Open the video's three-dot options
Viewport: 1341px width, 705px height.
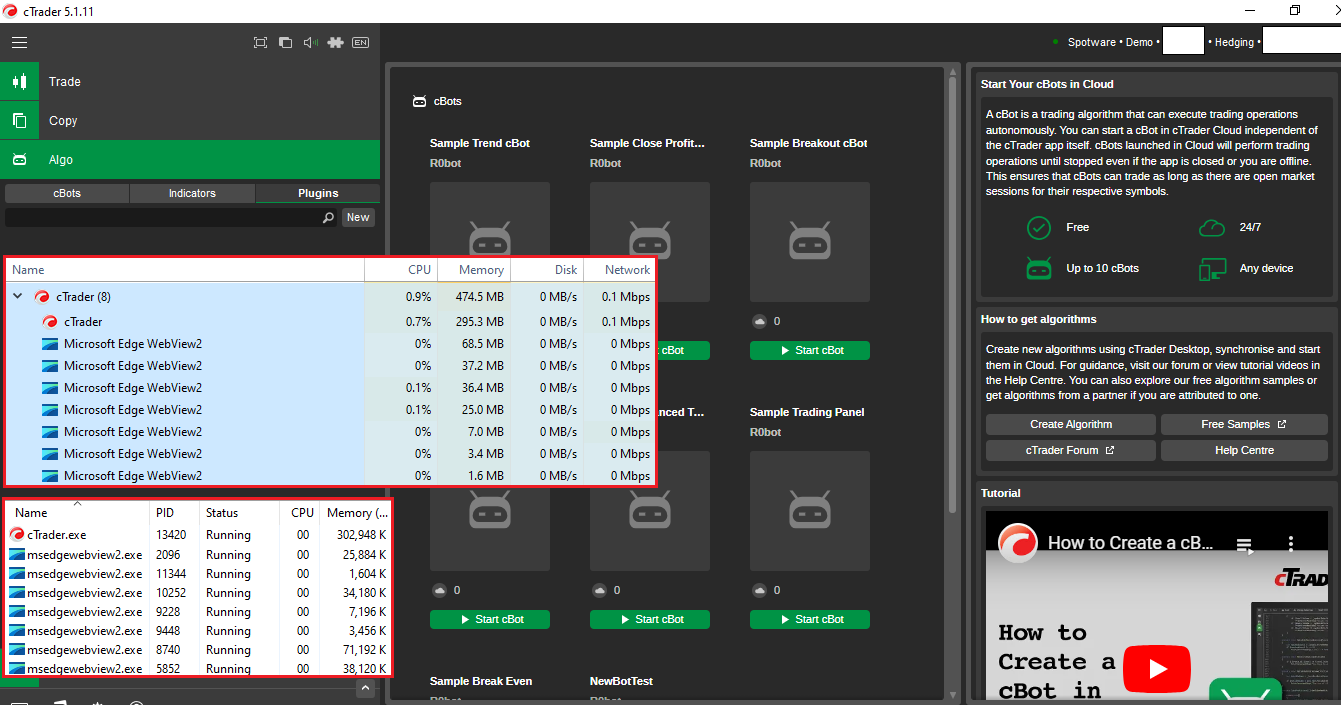click(1290, 545)
